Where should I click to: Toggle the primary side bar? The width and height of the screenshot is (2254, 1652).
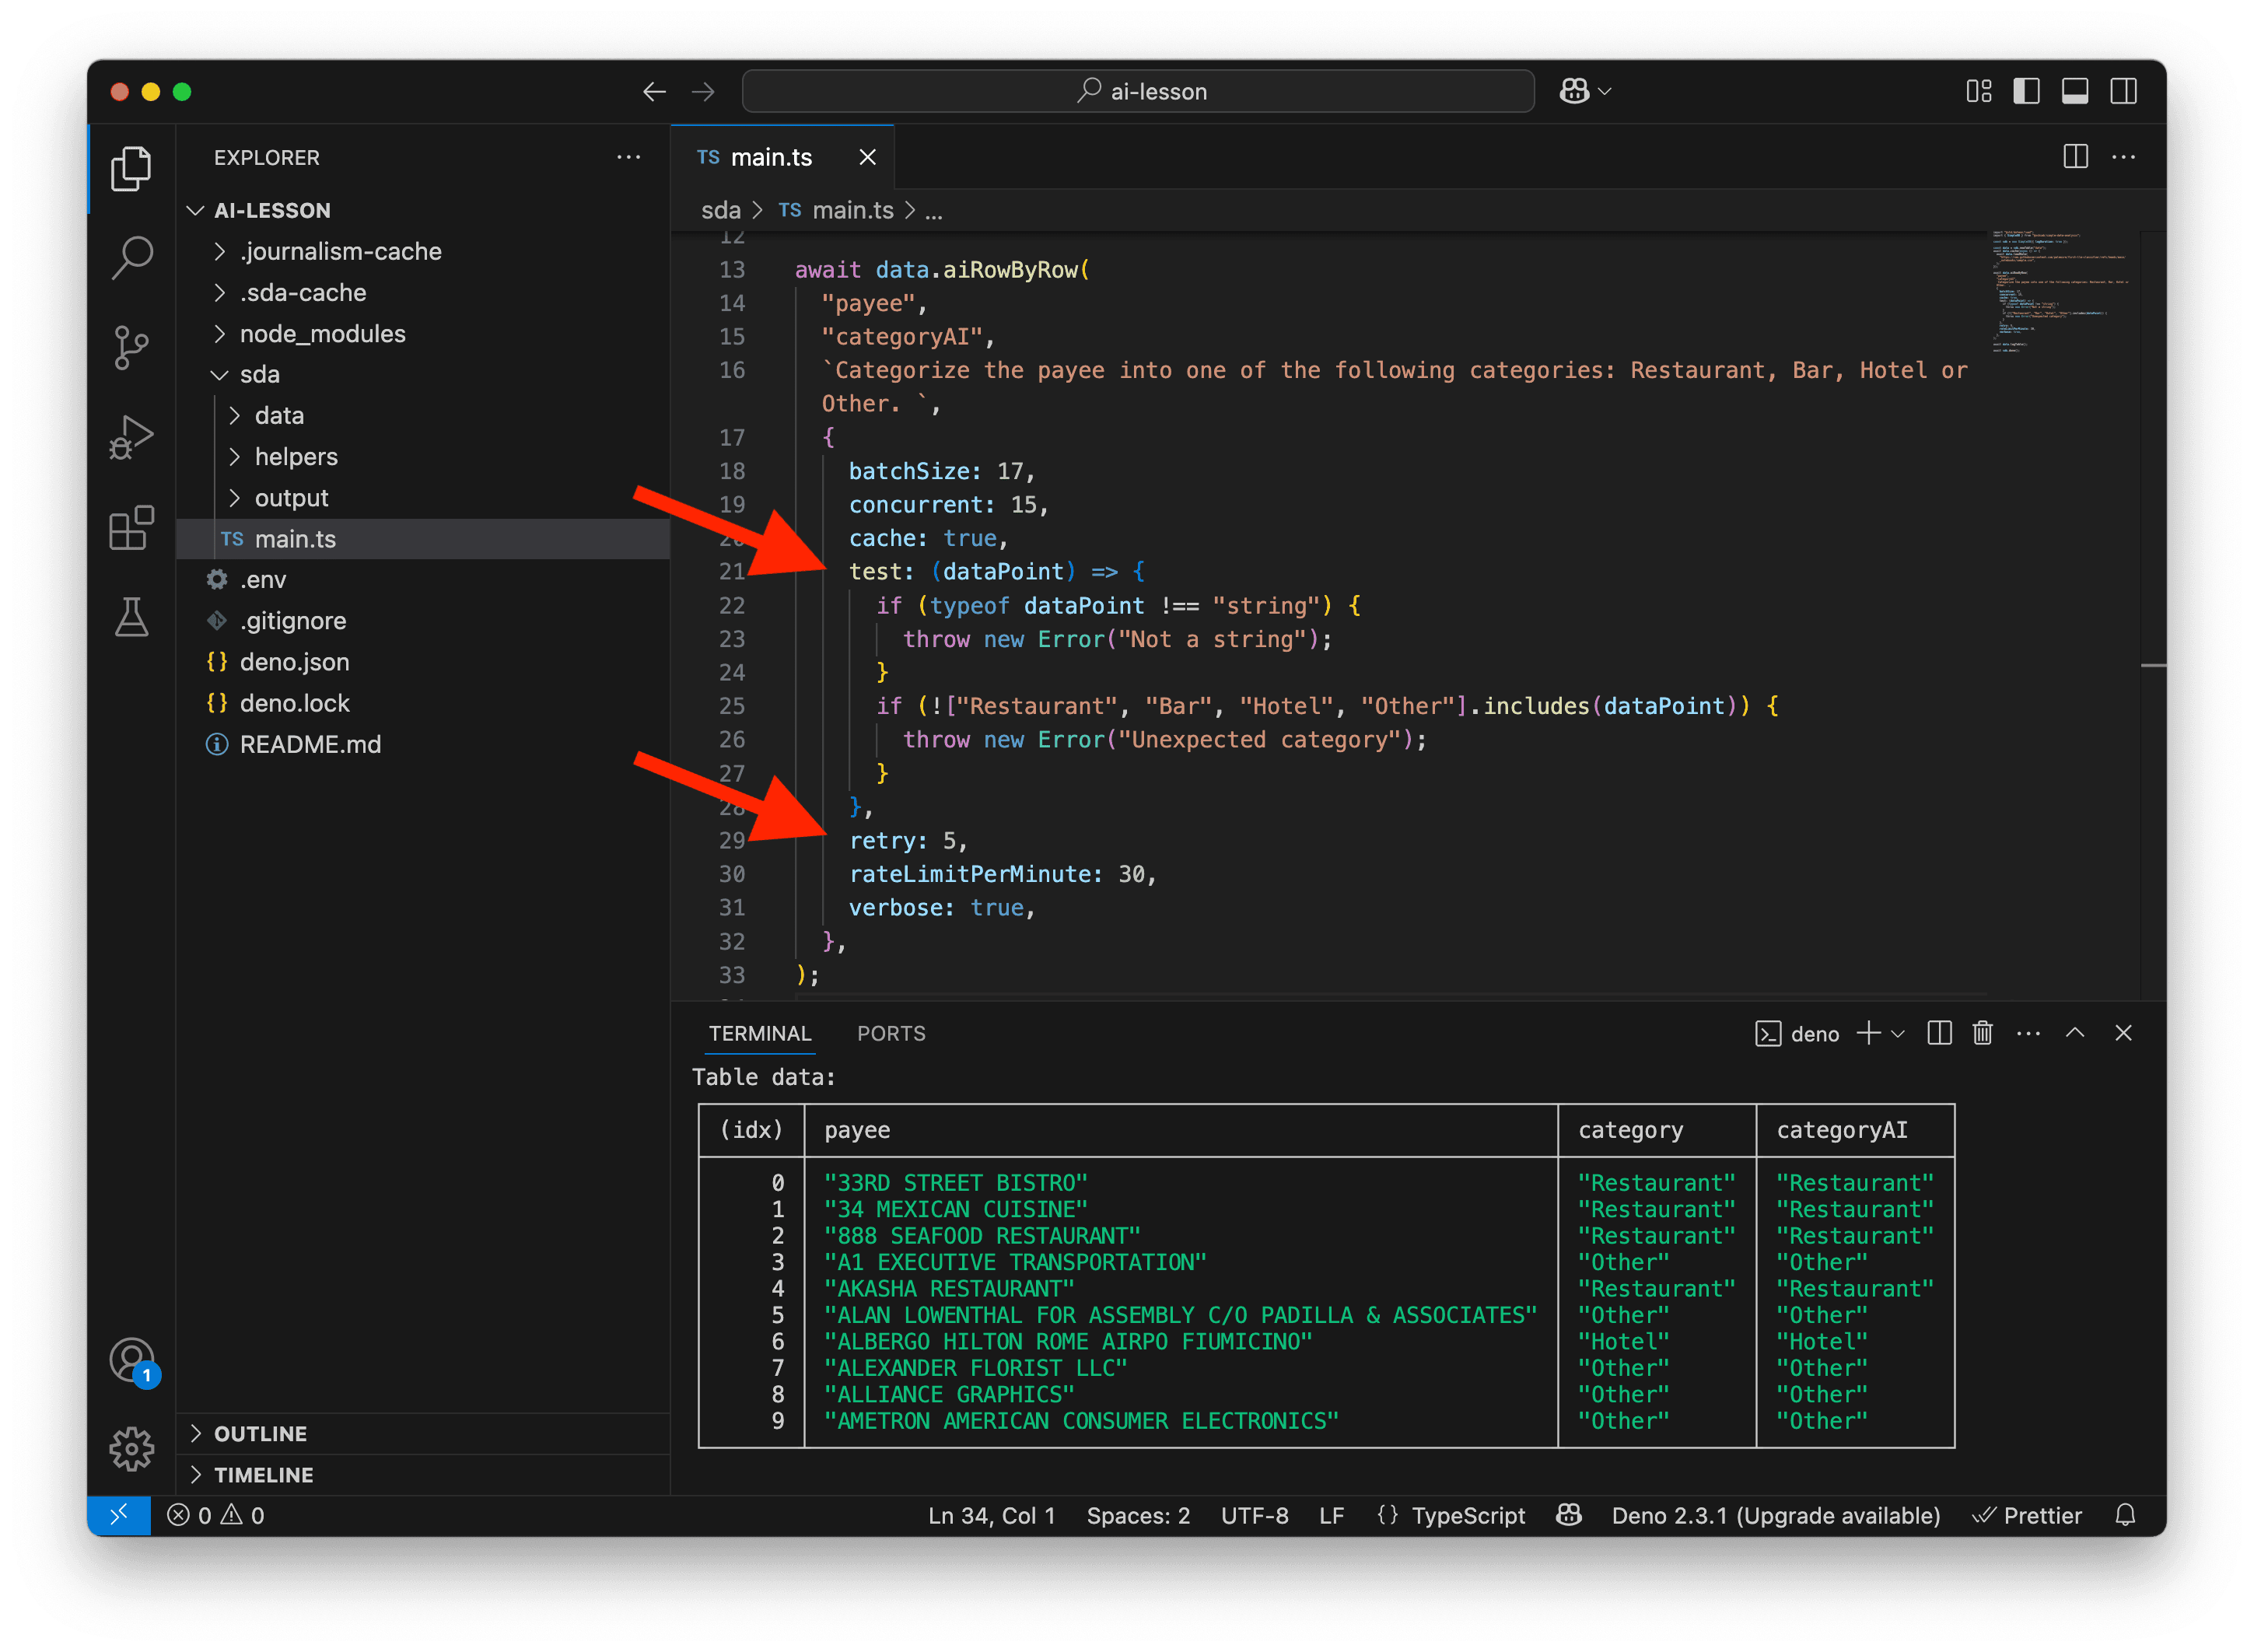coord(2026,92)
